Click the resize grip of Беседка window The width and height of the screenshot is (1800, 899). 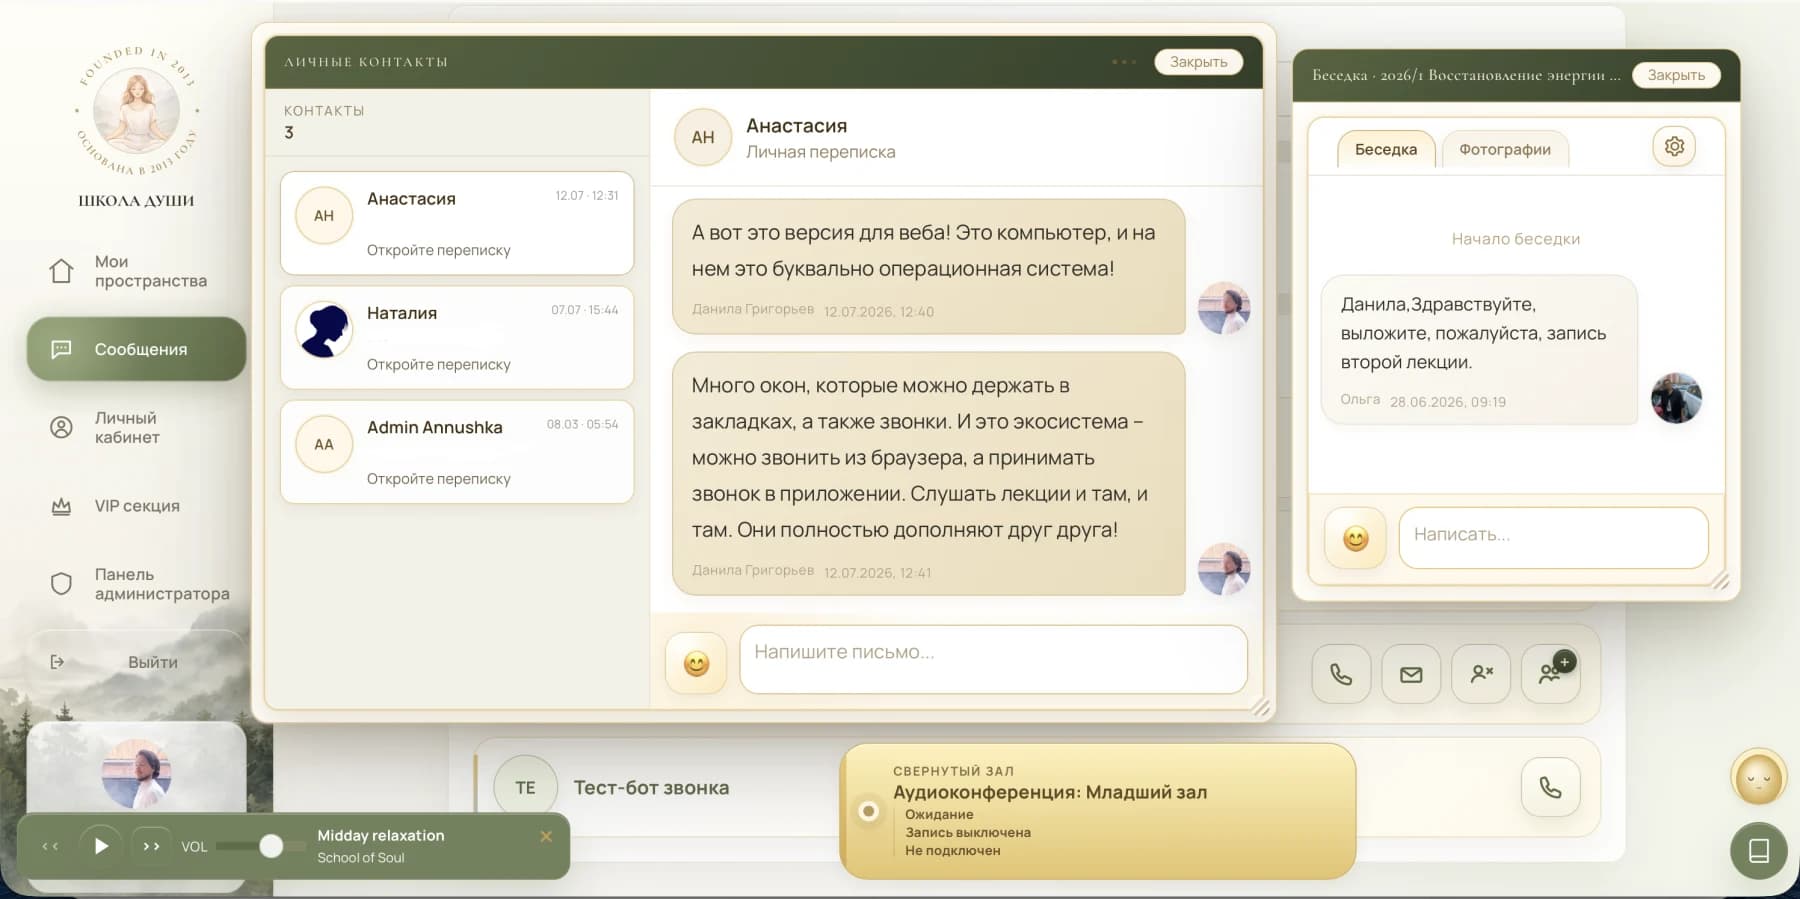click(1719, 580)
